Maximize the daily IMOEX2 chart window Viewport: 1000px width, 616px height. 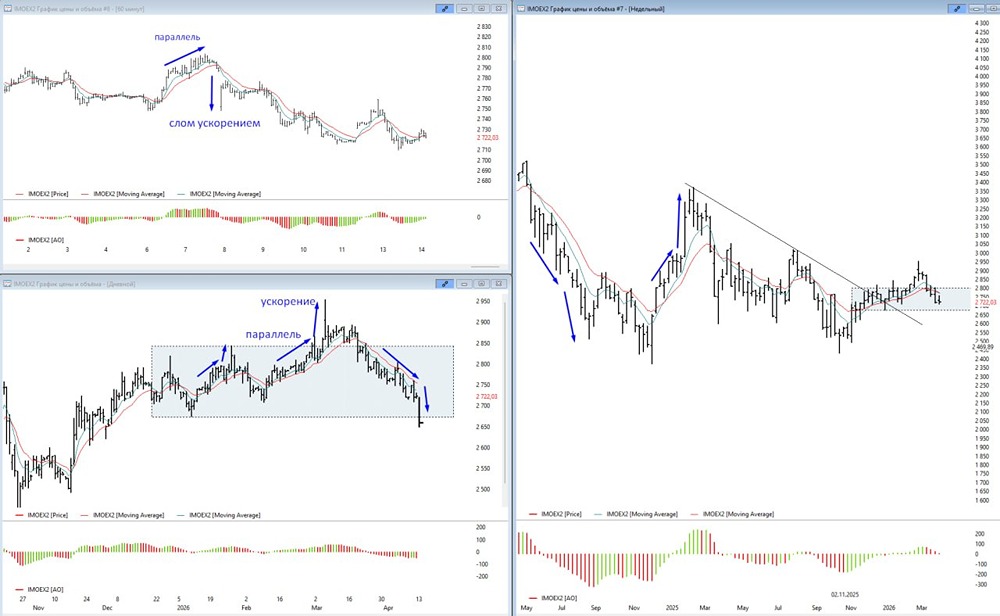[482, 284]
